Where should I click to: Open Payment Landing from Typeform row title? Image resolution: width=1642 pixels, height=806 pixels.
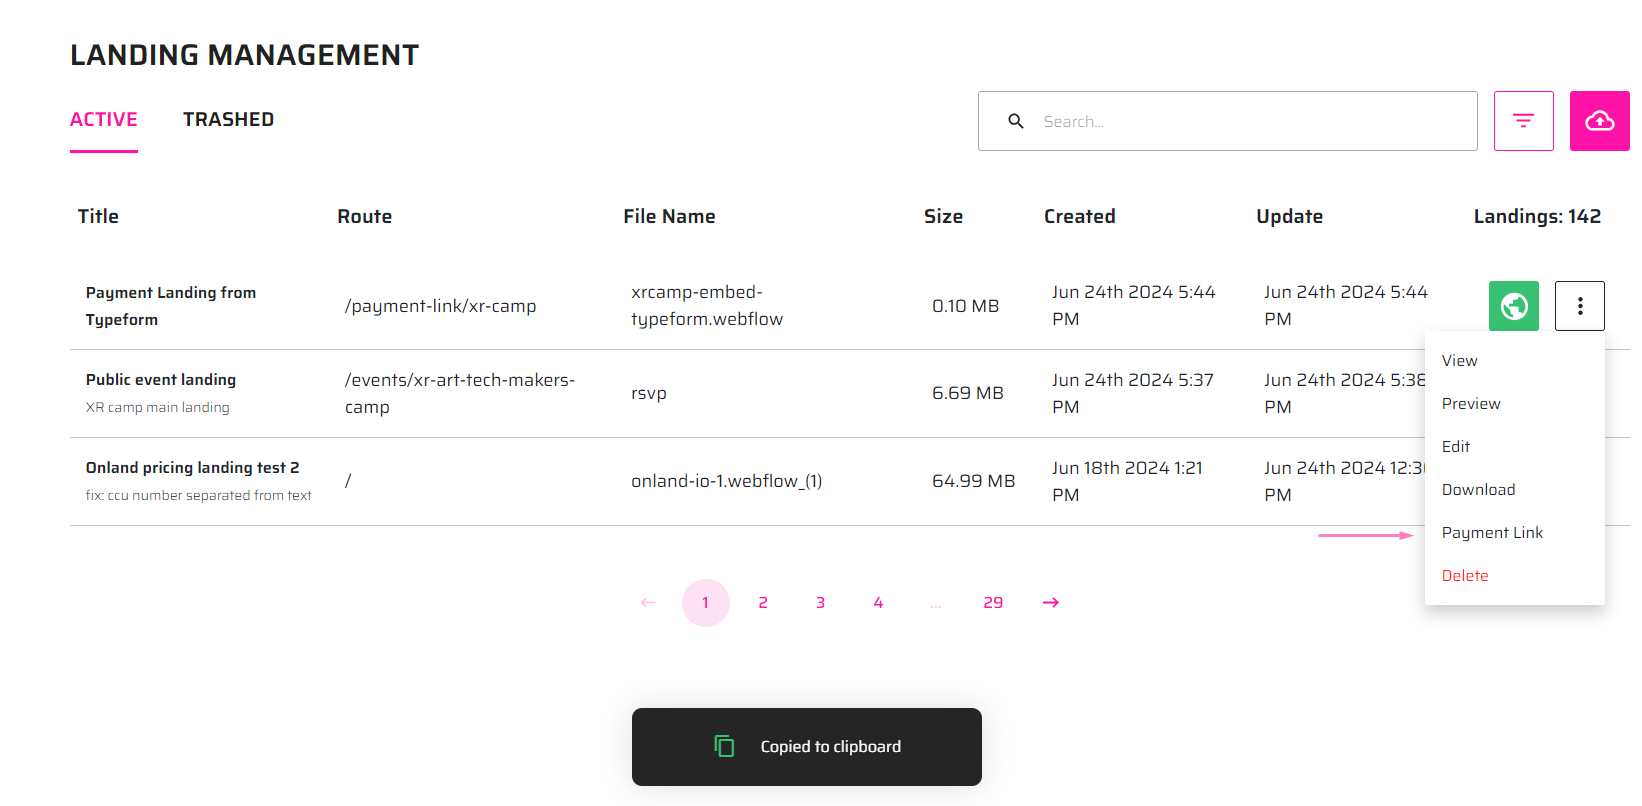(x=171, y=306)
